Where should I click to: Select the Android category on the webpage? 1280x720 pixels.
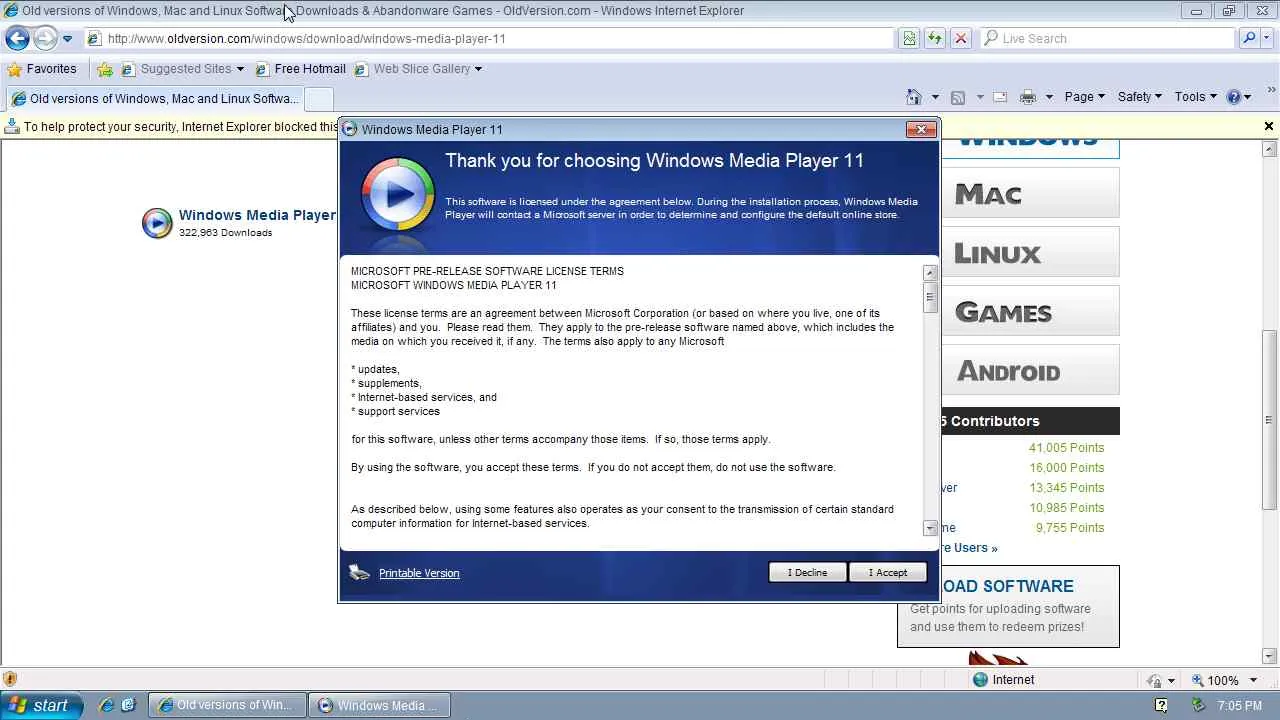(x=1028, y=370)
